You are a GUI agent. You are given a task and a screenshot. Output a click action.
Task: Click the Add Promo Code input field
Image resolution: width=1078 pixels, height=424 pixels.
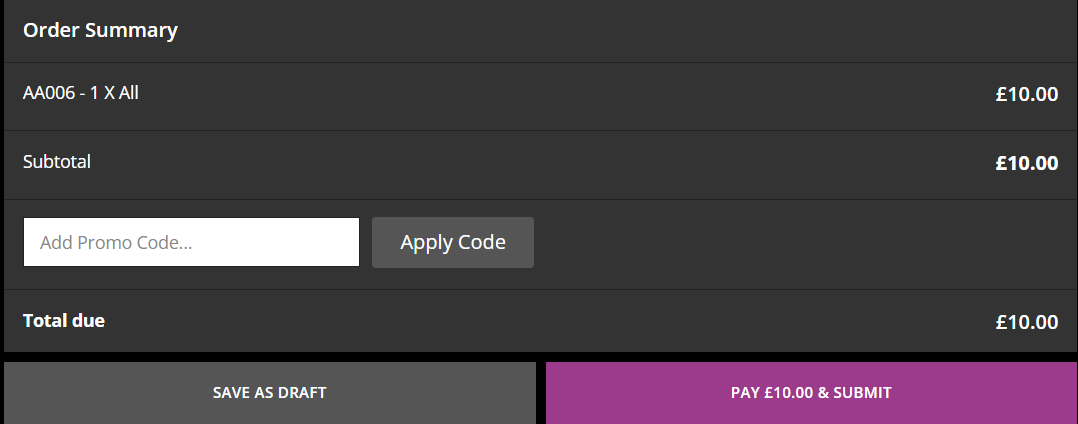click(191, 242)
